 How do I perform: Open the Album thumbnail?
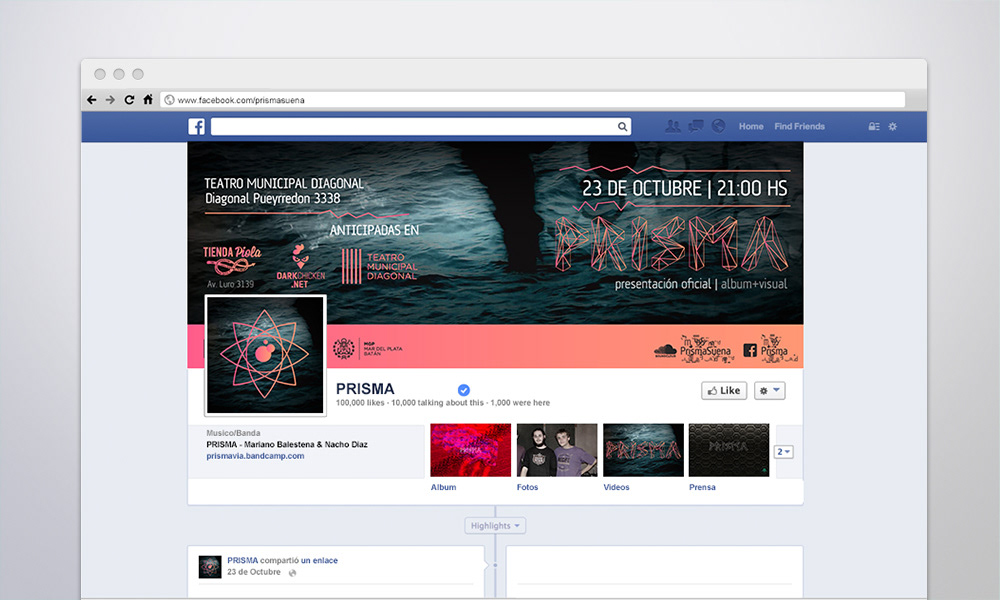471,450
